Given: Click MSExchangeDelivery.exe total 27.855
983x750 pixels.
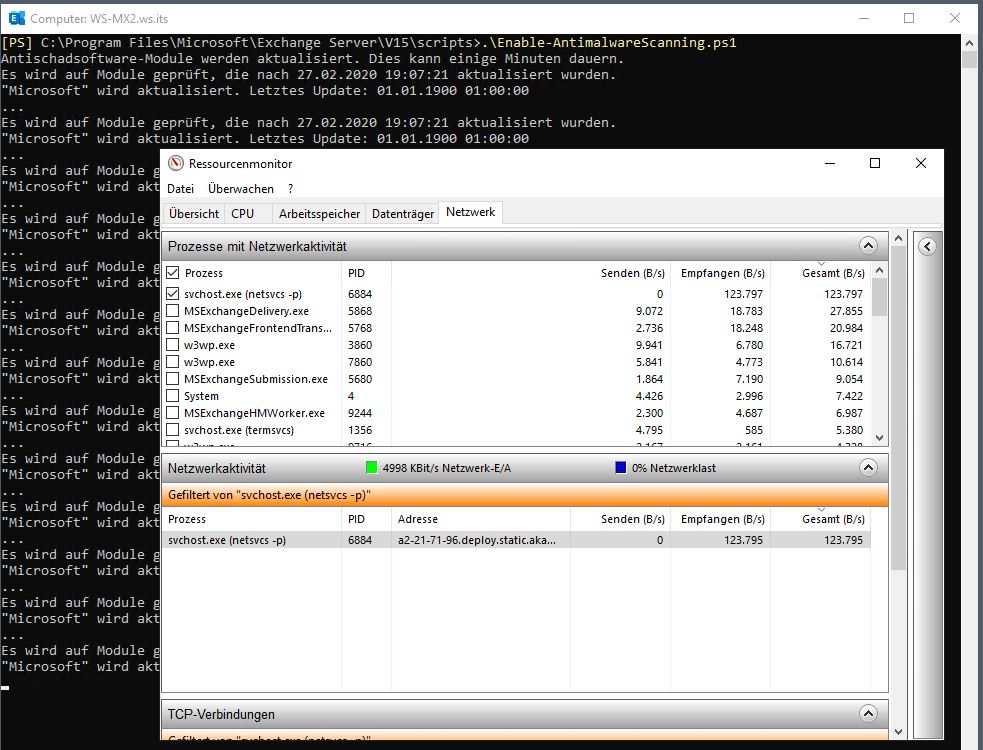Looking at the screenshot, I should pos(846,311).
